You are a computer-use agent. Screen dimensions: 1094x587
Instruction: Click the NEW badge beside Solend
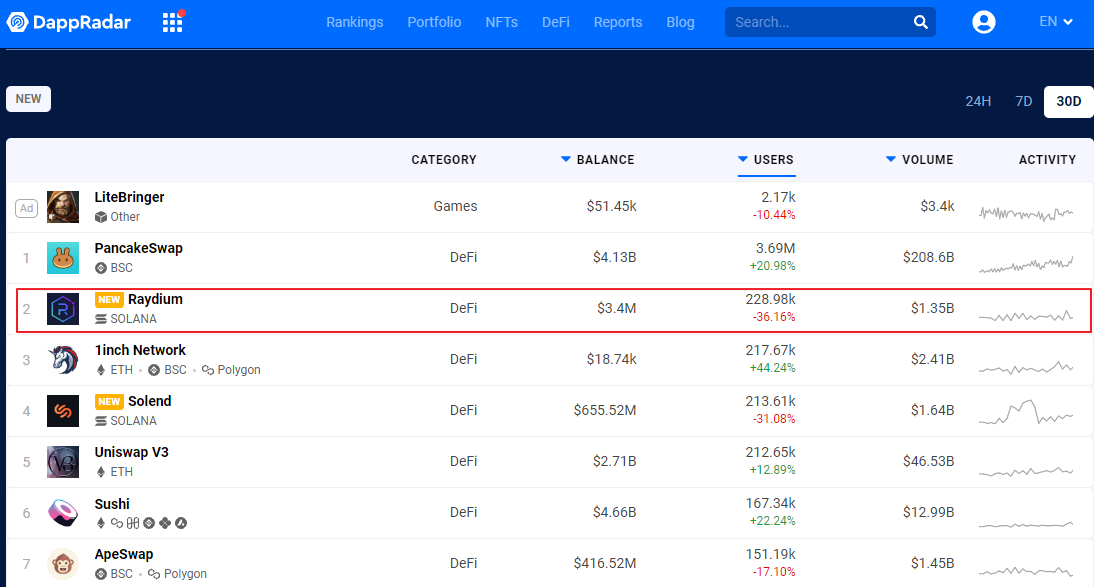point(110,401)
